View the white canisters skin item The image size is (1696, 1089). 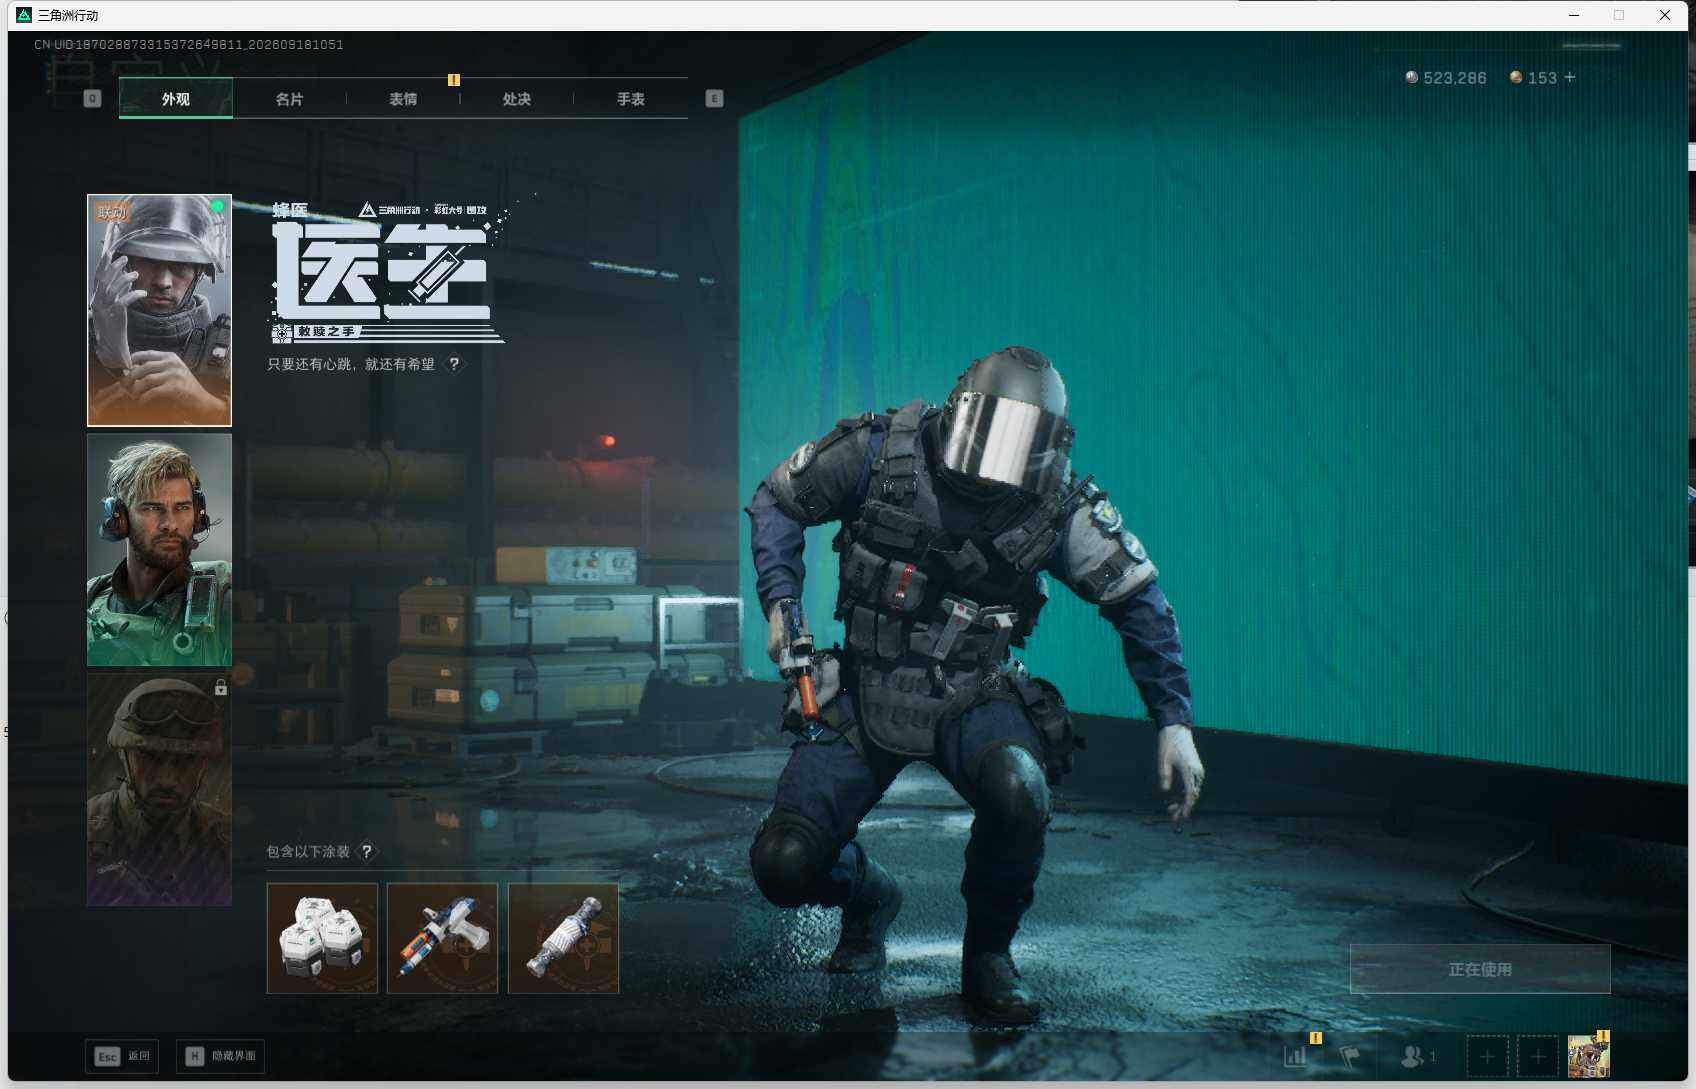click(322, 938)
